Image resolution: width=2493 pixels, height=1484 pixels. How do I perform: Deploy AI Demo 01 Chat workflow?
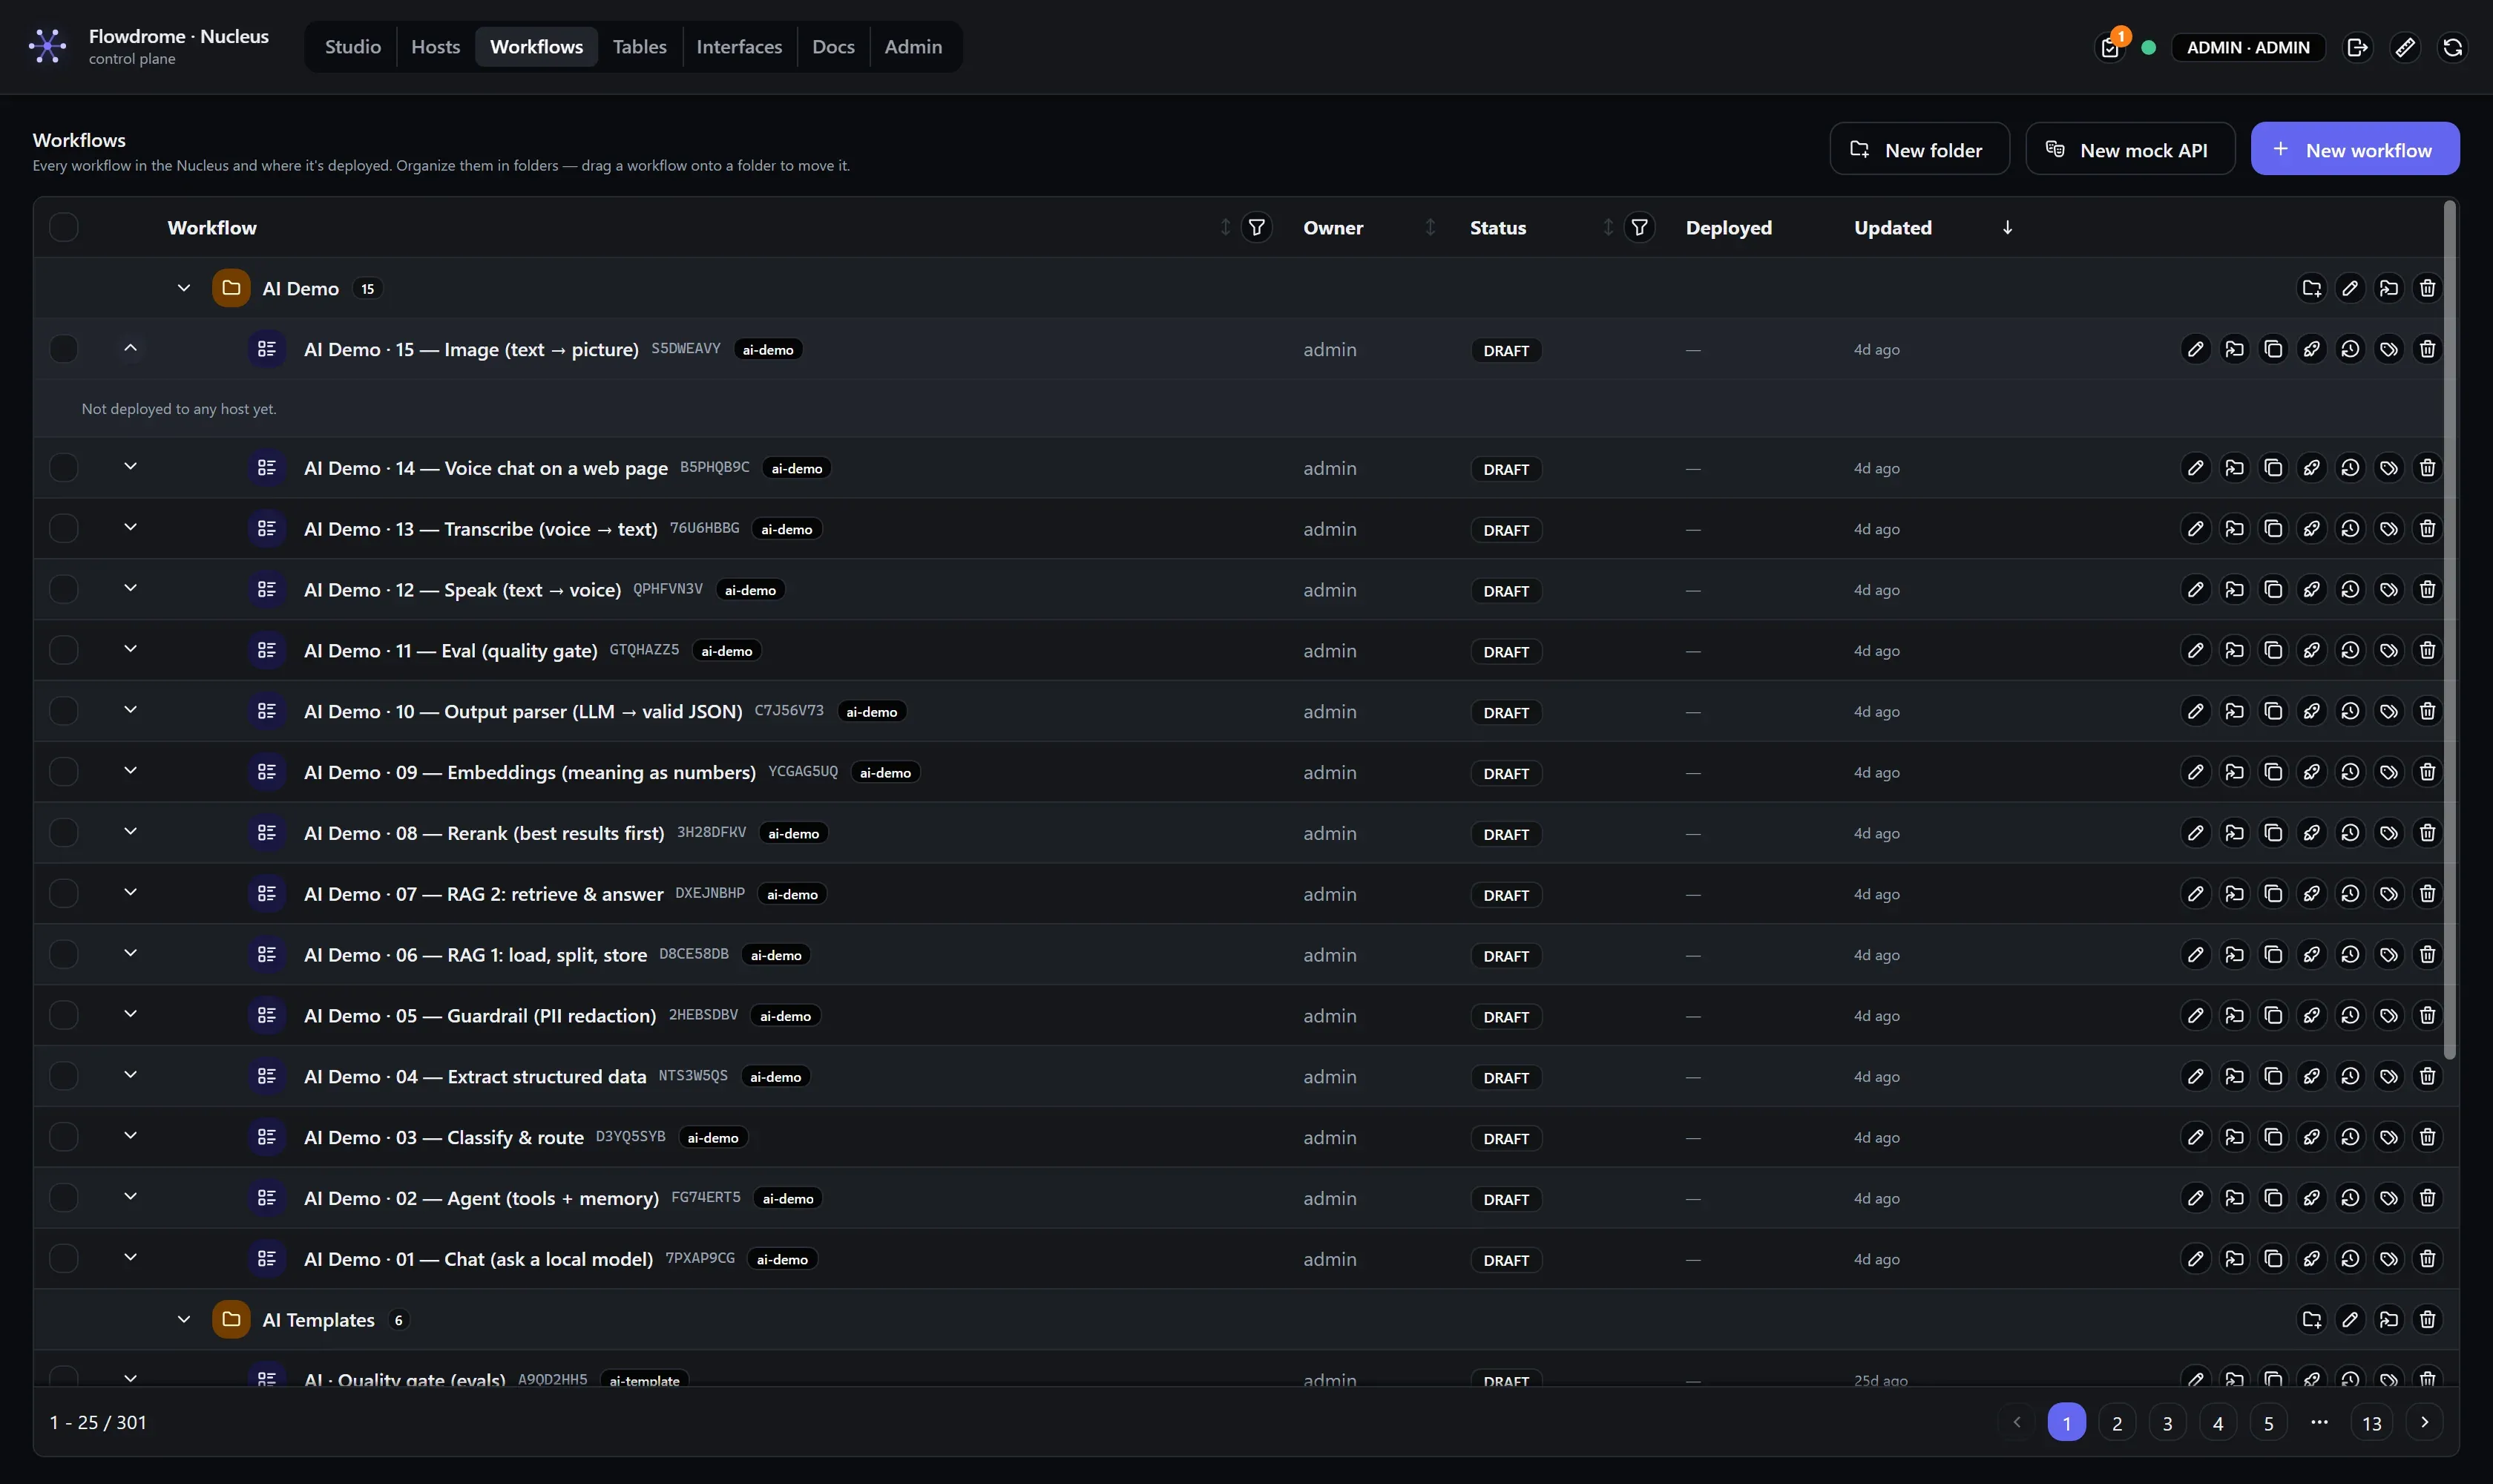(2311, 1259)
